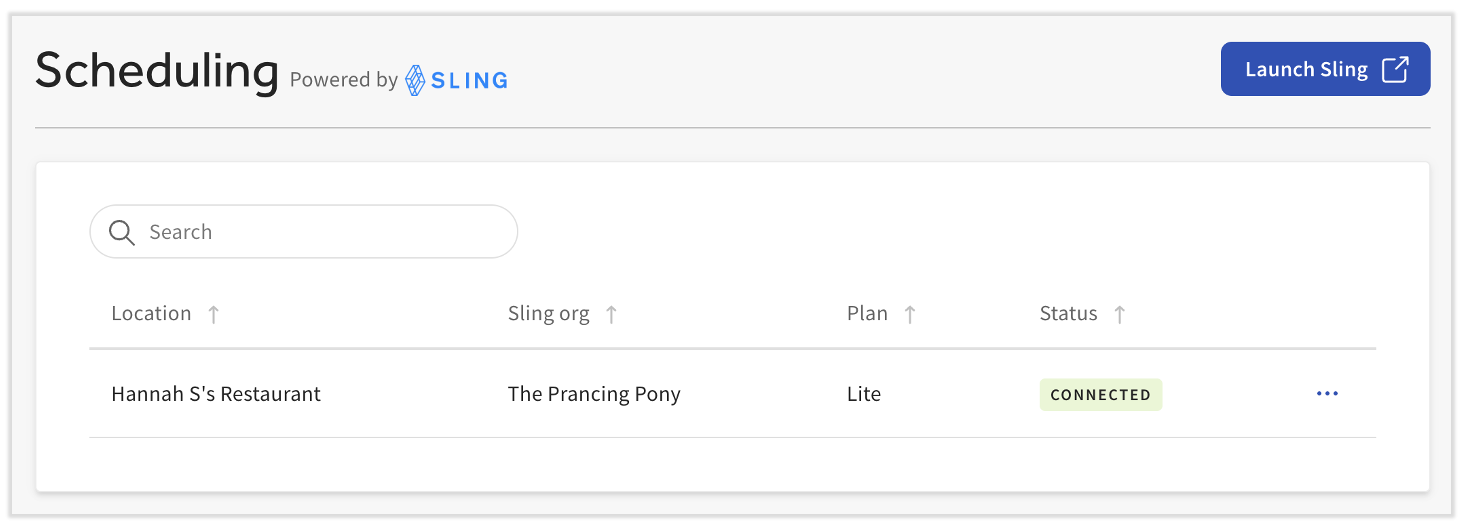Click the Sling logo next to Powered by
Viewport: 1464px width, 528px height.
click(x=457, y=80)
